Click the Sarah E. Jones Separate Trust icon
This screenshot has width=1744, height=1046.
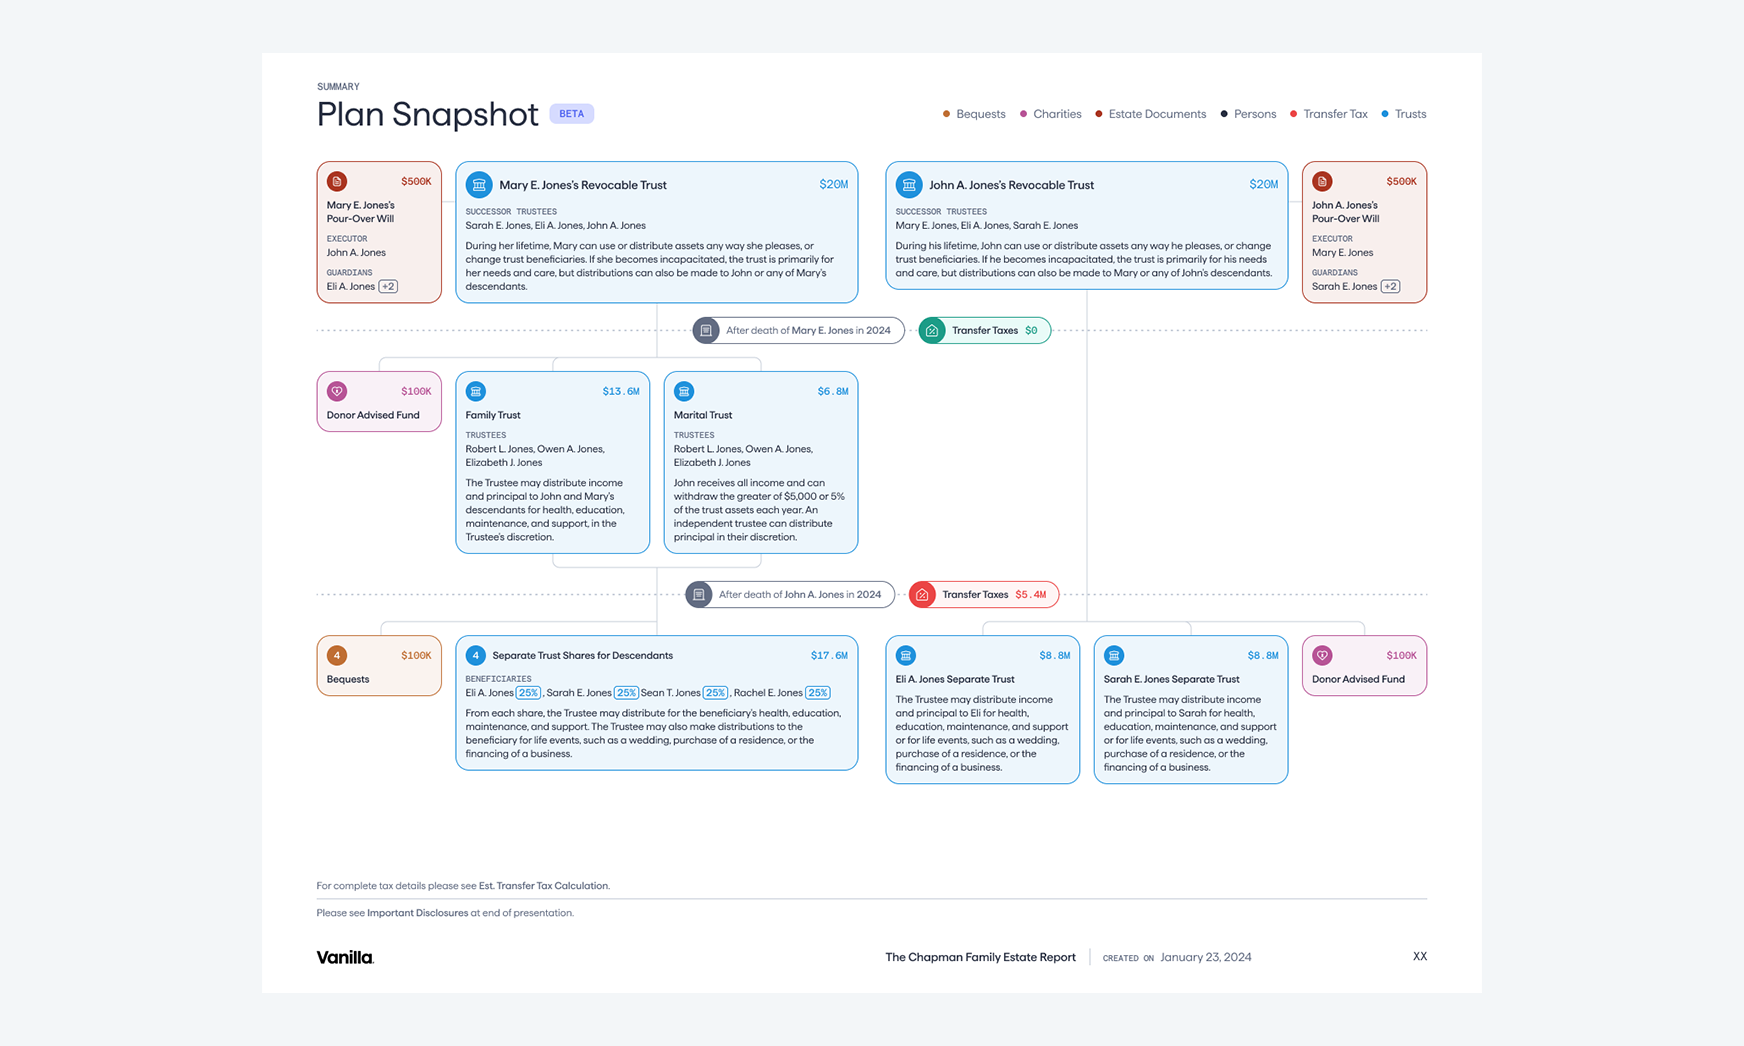pyautogui.click(x=1114, y=655)
